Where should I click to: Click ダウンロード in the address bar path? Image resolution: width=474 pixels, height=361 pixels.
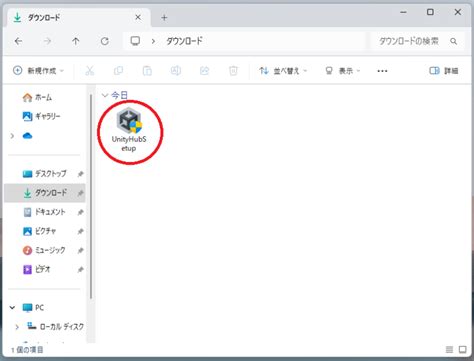point(184,41)
